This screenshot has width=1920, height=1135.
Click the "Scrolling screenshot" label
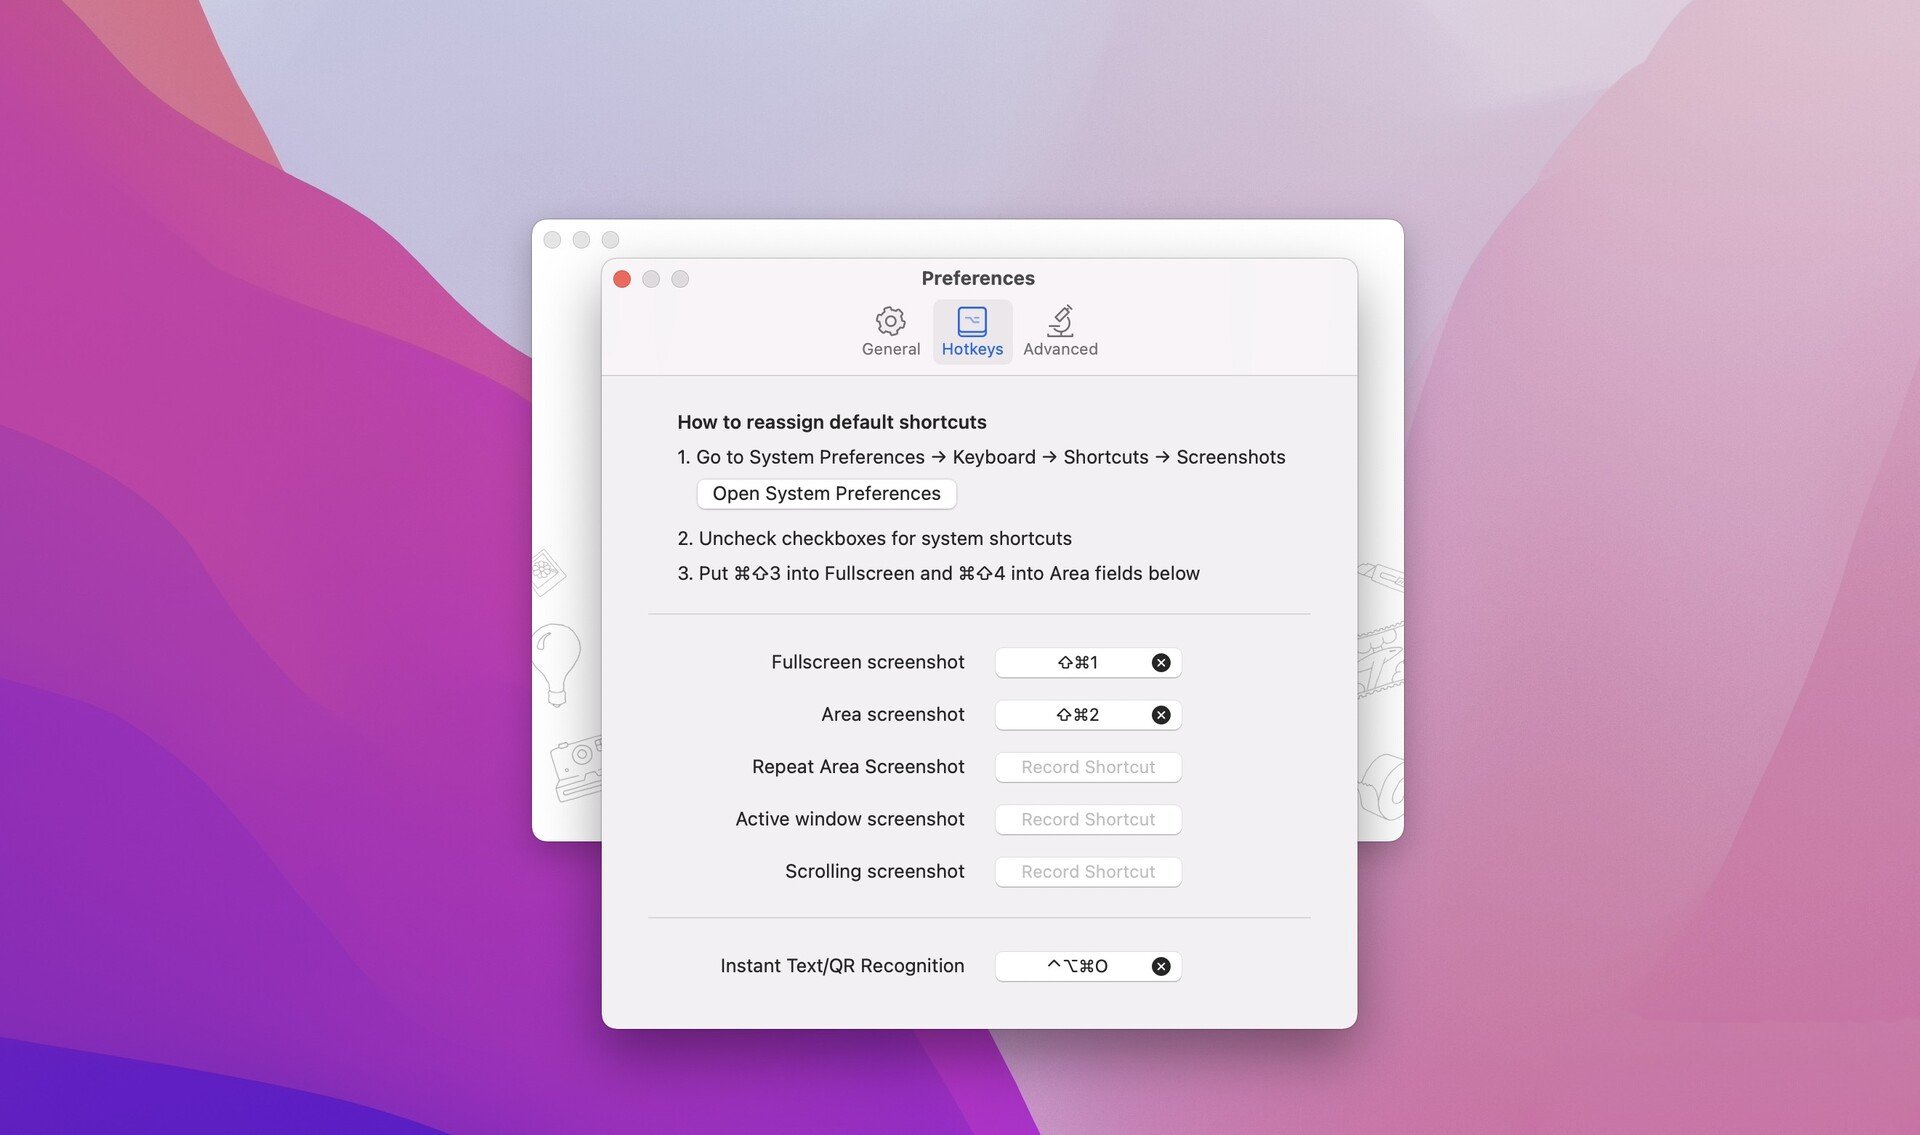(874, 872)
